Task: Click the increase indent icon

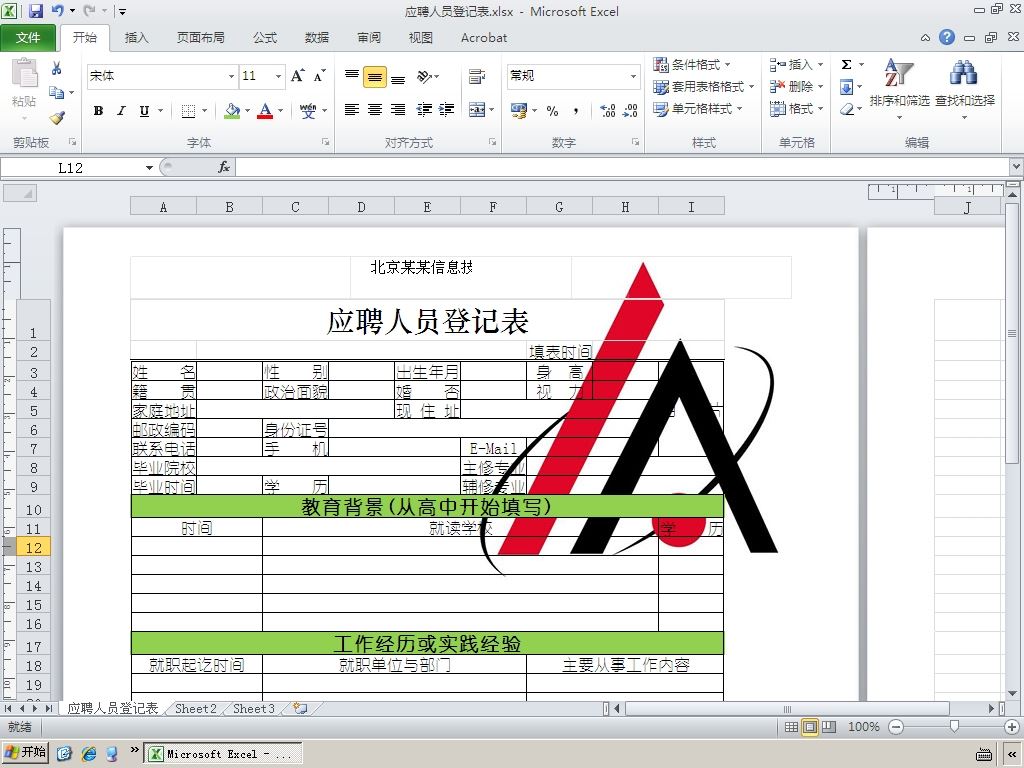Action: (x=447, y=110)
